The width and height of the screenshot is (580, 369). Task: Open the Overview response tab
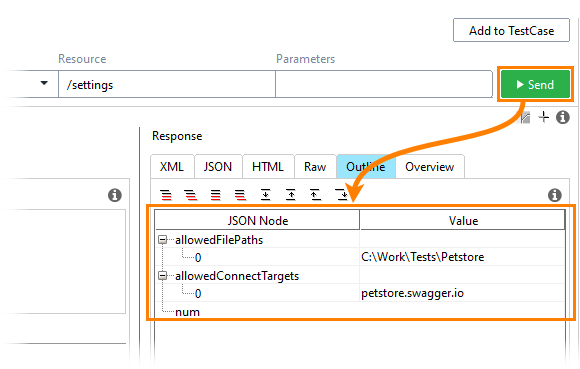coord(429,167)
